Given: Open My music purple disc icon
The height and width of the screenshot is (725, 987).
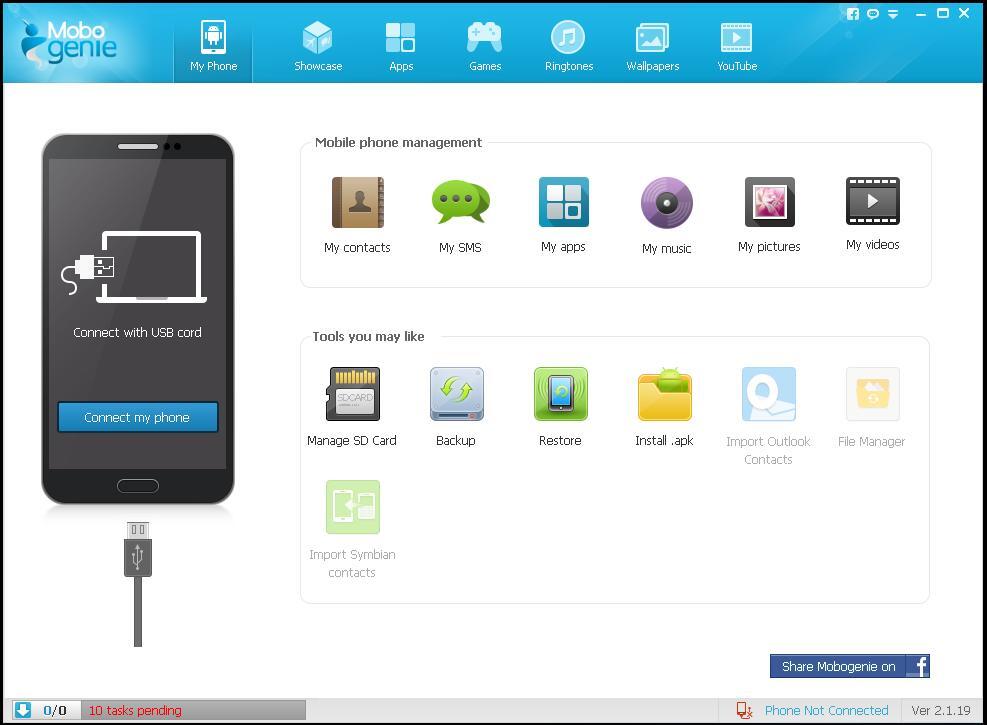Looking at the screenshot, I should click(x=667, y=203).
